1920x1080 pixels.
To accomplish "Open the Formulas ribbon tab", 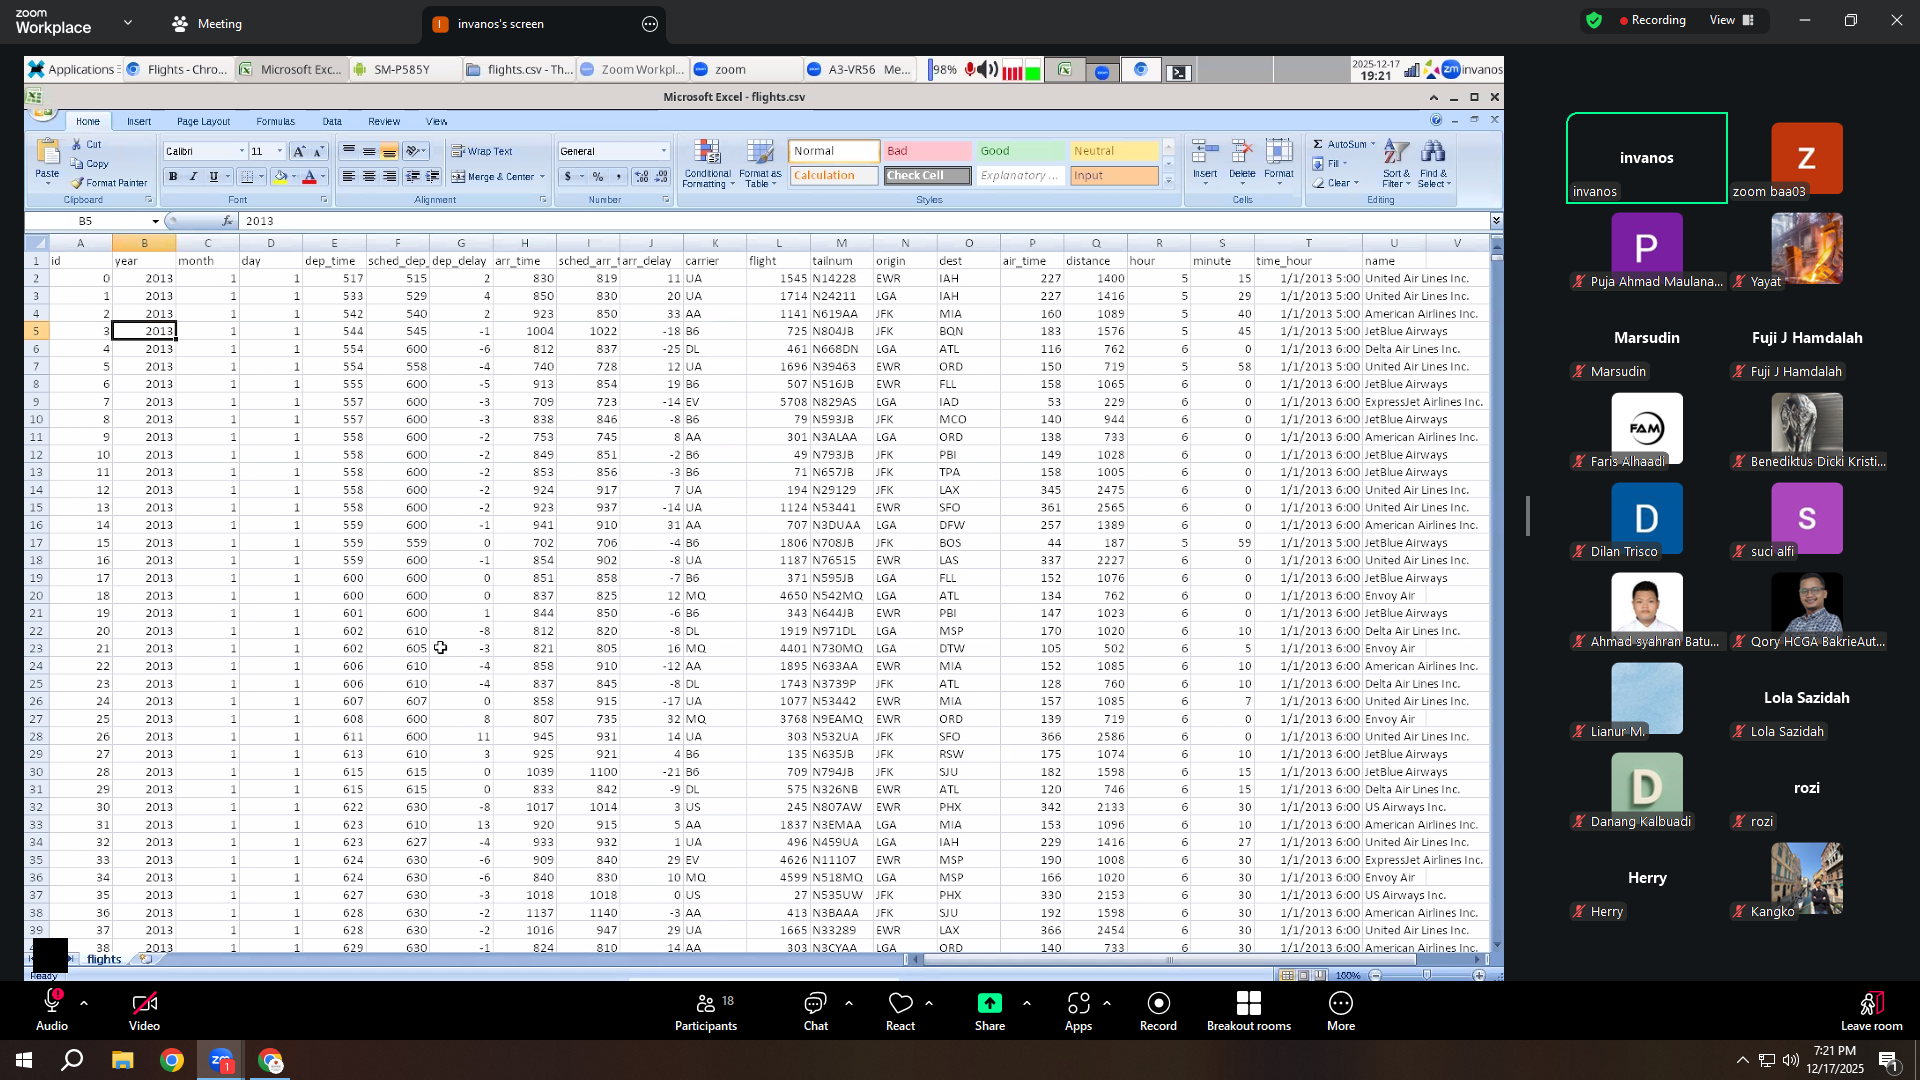I will (275, 122).
